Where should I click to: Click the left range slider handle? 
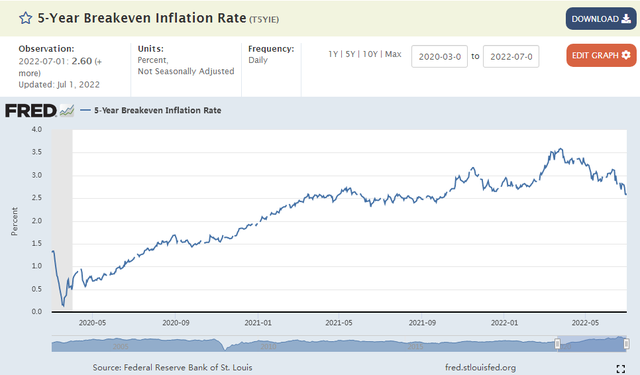558,344
